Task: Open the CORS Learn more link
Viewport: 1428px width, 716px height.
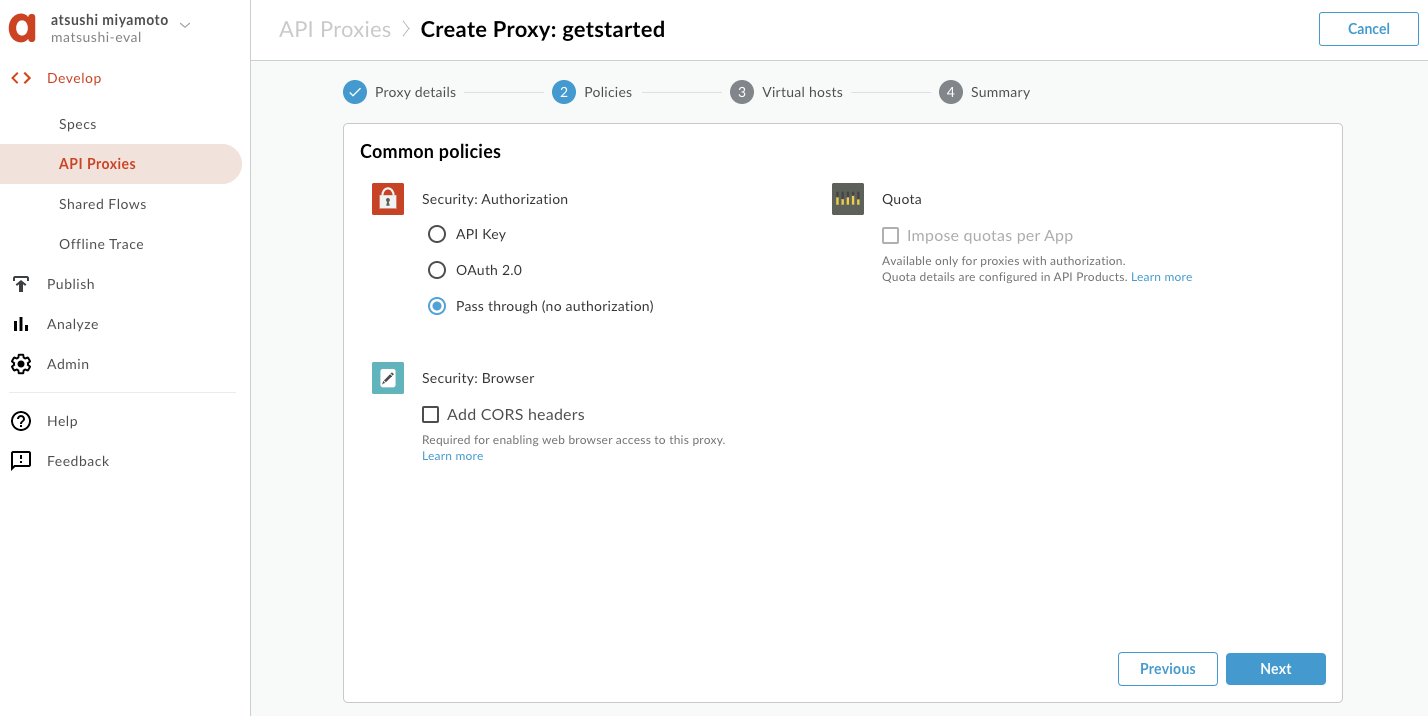Action: (453, 456)
